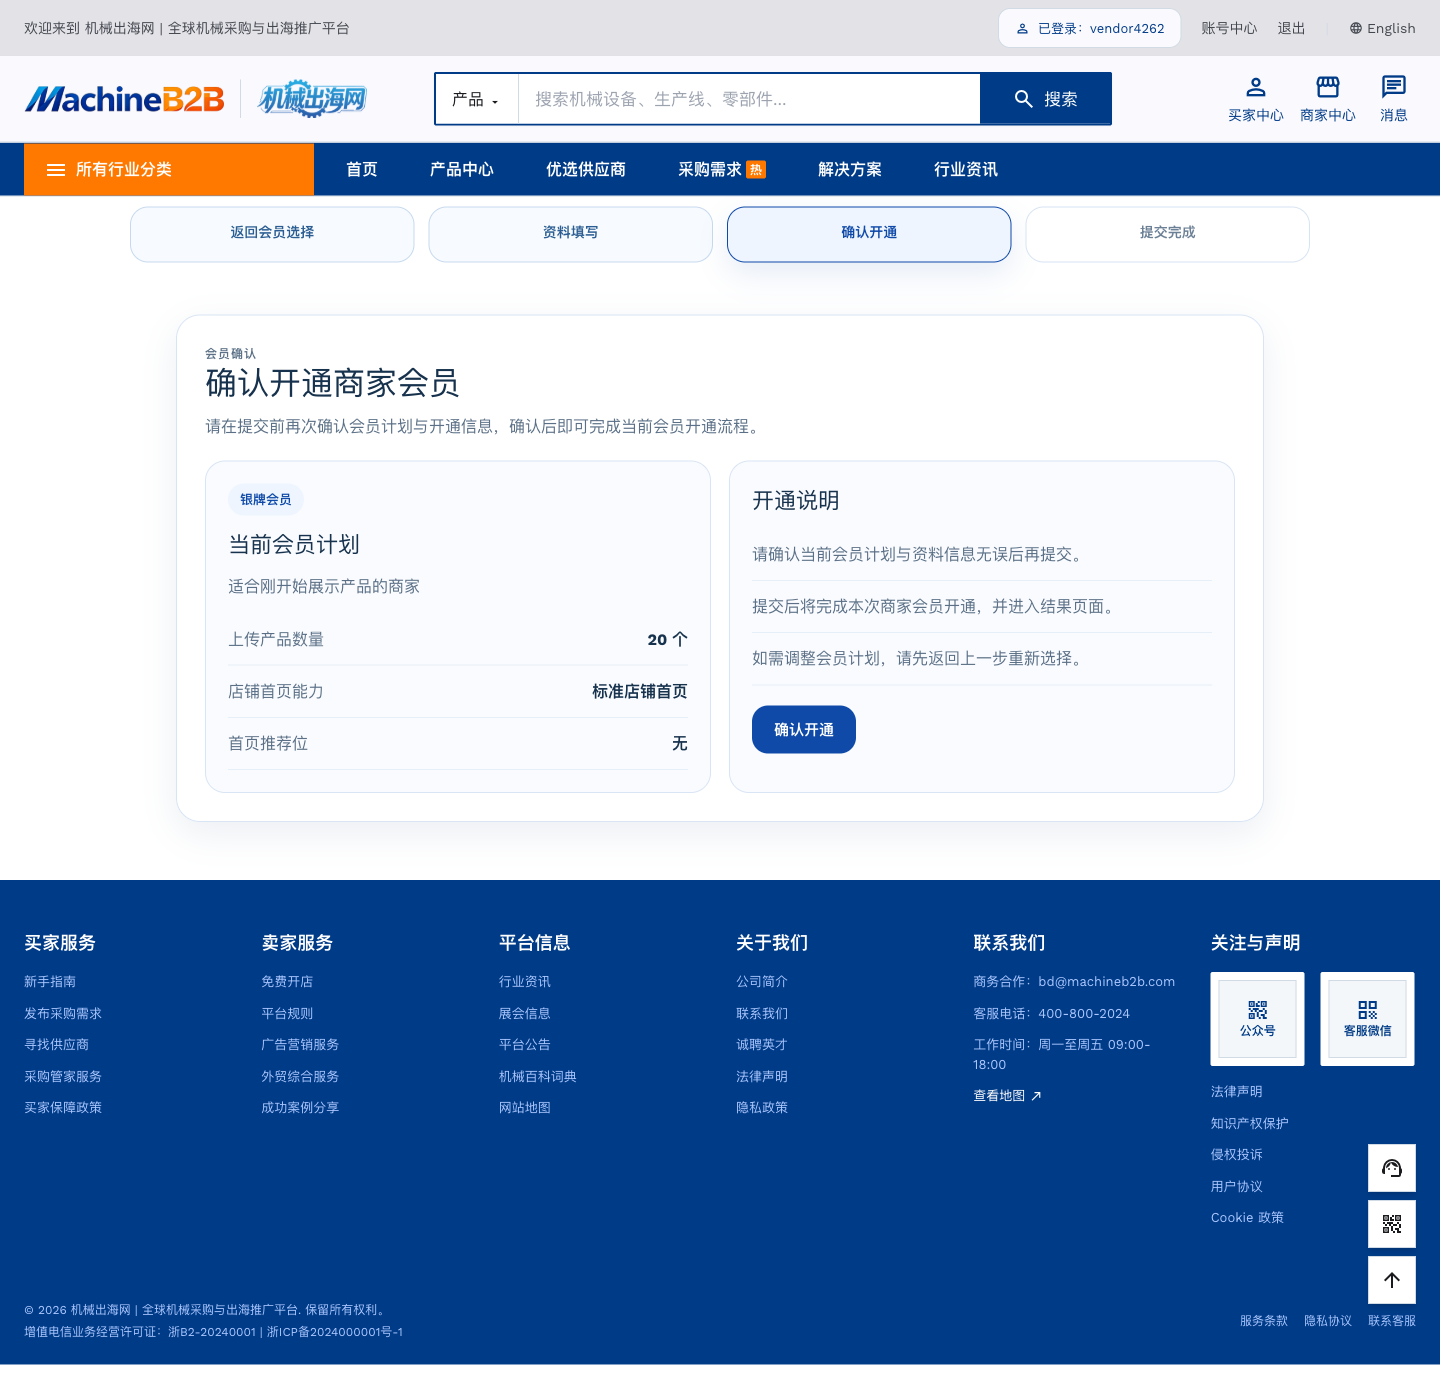Open 网站地图 footer link
The width and height of the screenshot is (1440, 1400).
pyautogui.click(x=525, y=1107)
